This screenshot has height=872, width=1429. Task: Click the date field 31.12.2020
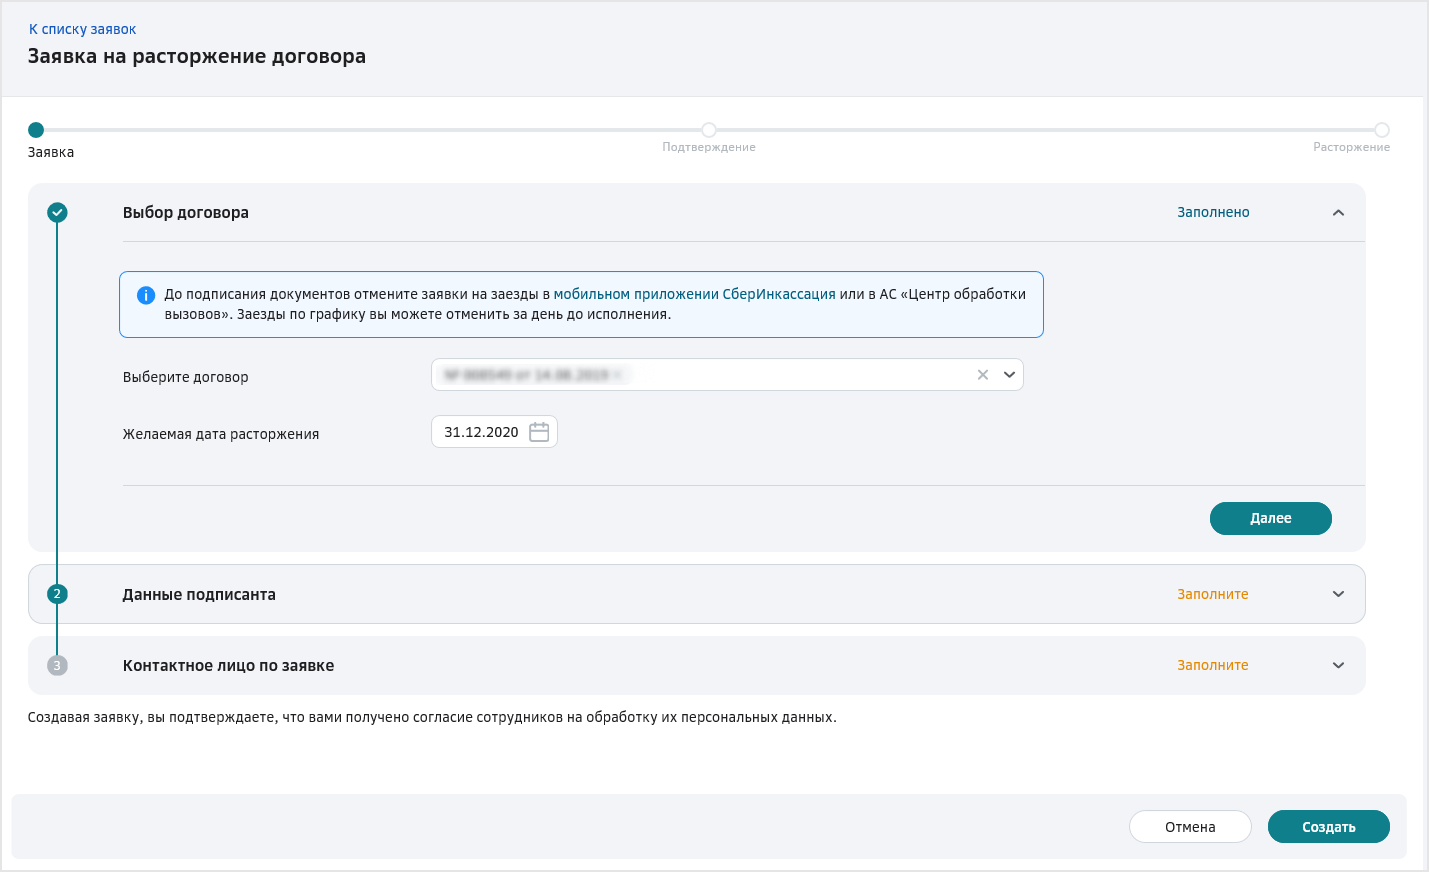pyautogui.click(x=494, y=432)
